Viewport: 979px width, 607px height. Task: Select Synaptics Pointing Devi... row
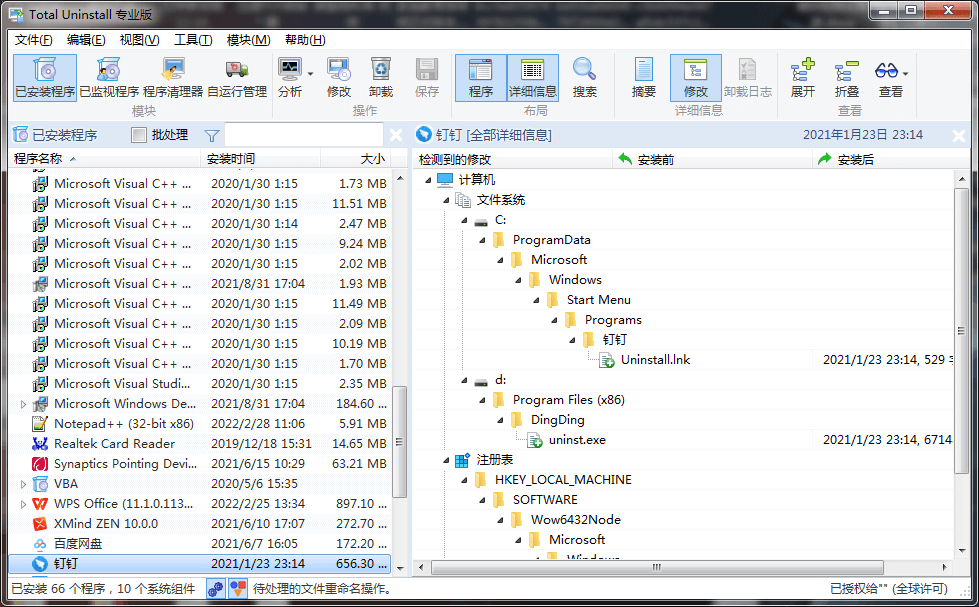coord(200,463)
